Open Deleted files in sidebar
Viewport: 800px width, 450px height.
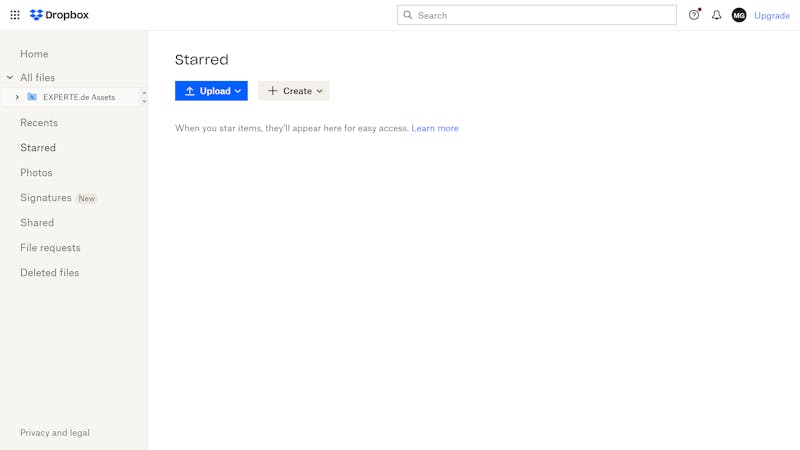[x=49, y=272]
